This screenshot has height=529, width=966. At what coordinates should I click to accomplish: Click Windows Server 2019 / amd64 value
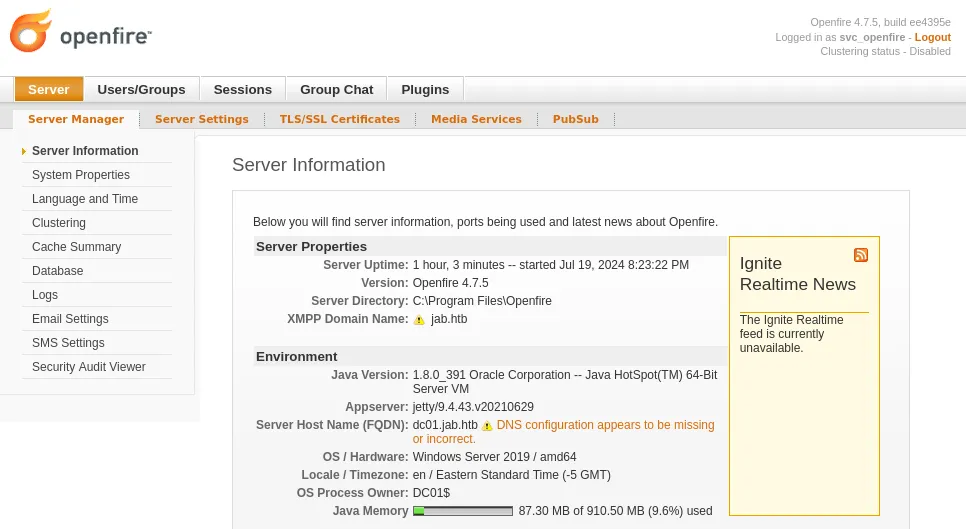point(494,457)
